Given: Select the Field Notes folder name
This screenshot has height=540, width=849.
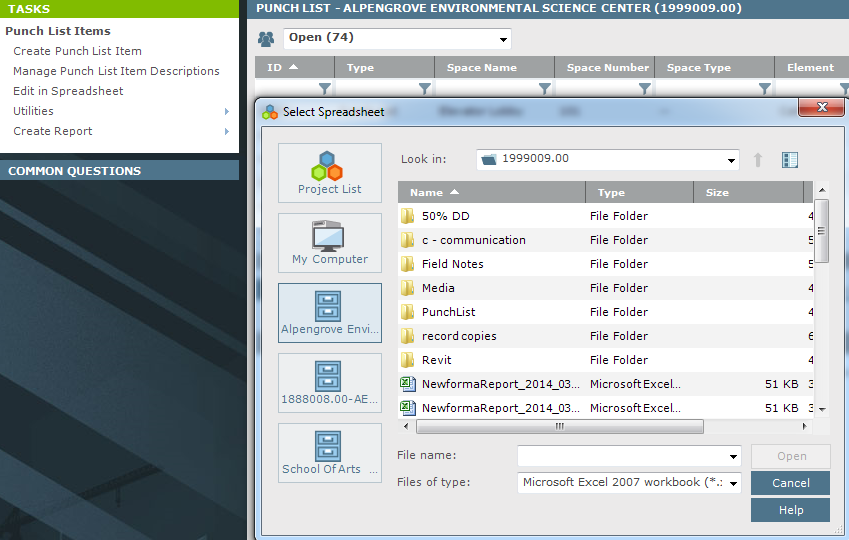Looking at the screenshot, I should click(453, 264).
